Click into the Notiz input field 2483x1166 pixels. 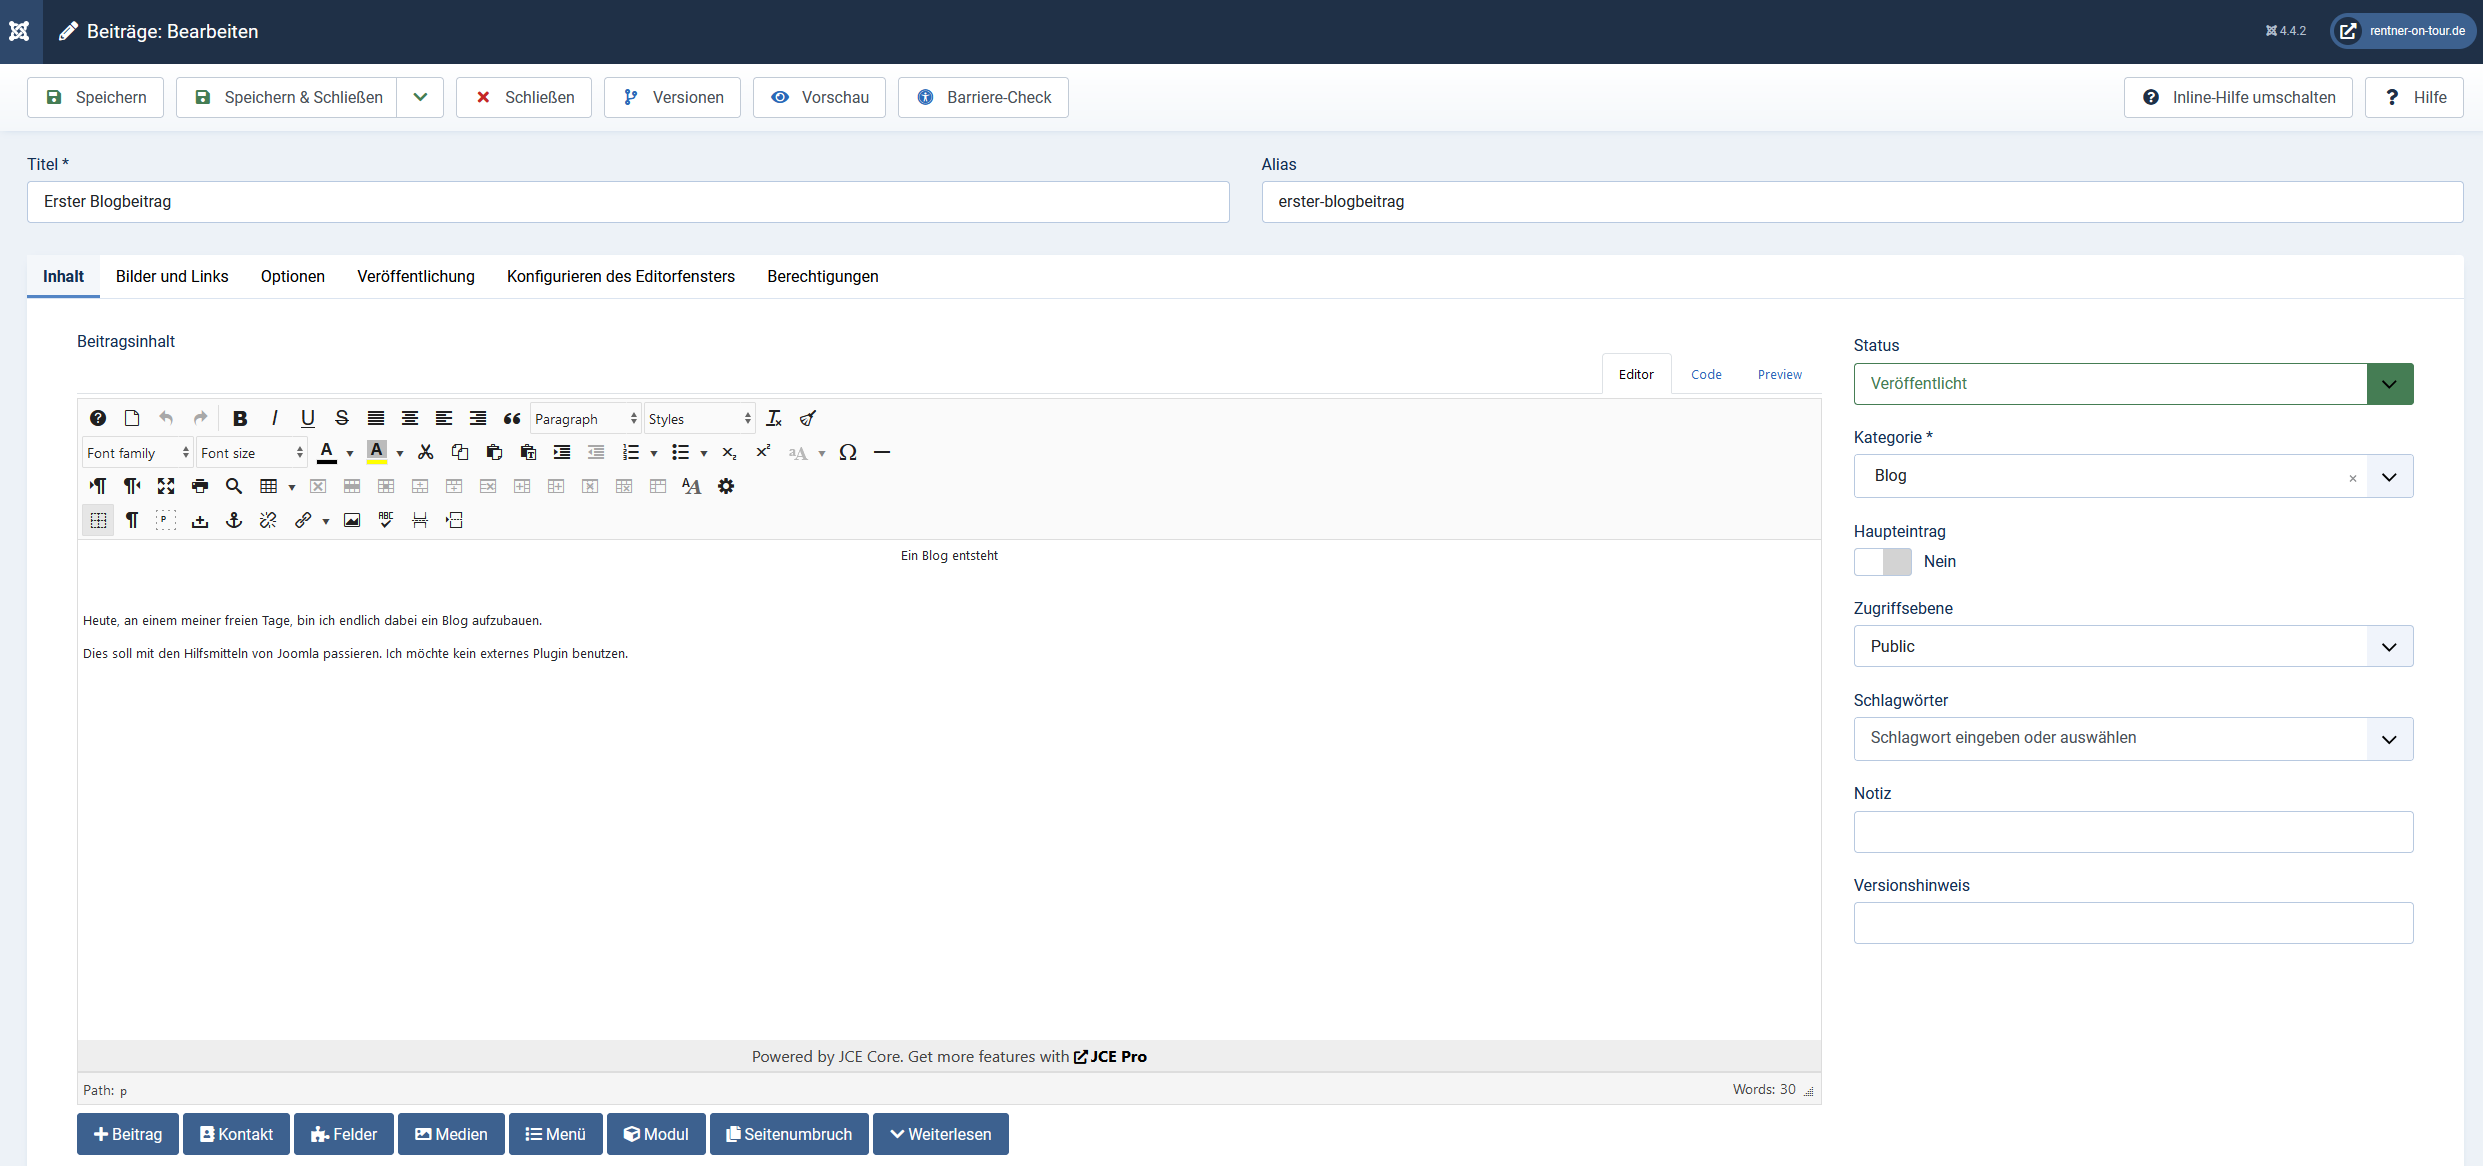pos(2133,832)
